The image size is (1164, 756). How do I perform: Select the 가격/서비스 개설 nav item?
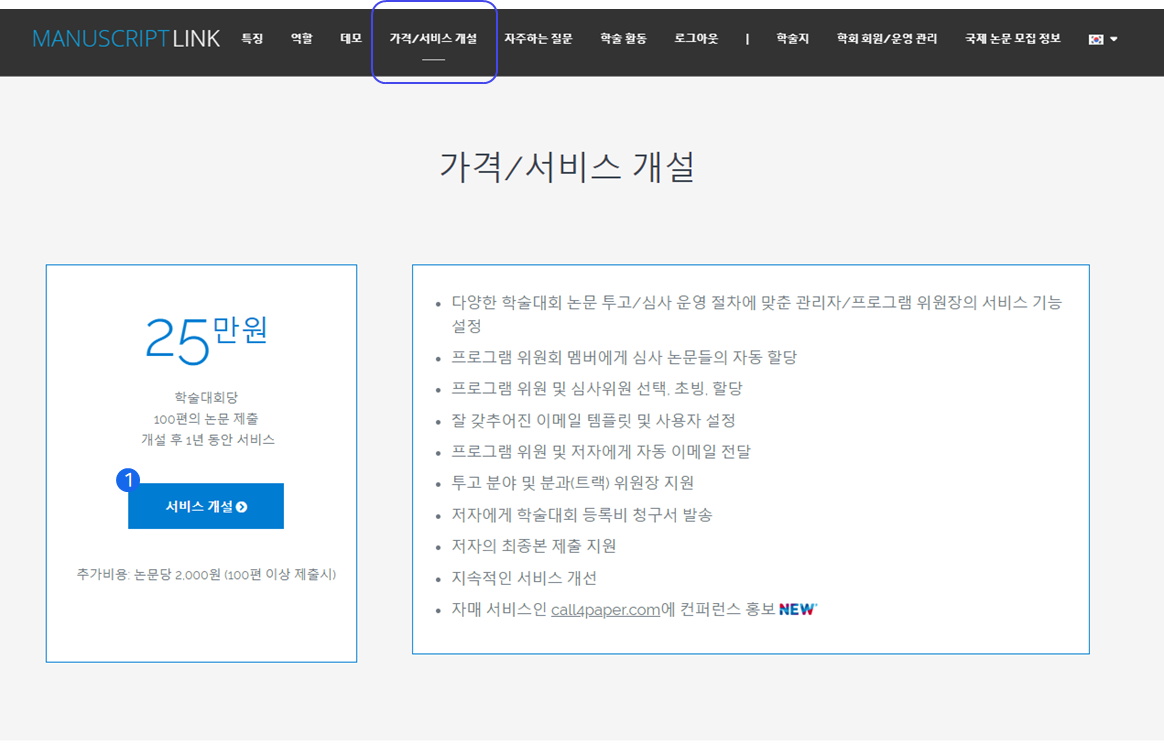pyautogui.click(x=434, y=39)
